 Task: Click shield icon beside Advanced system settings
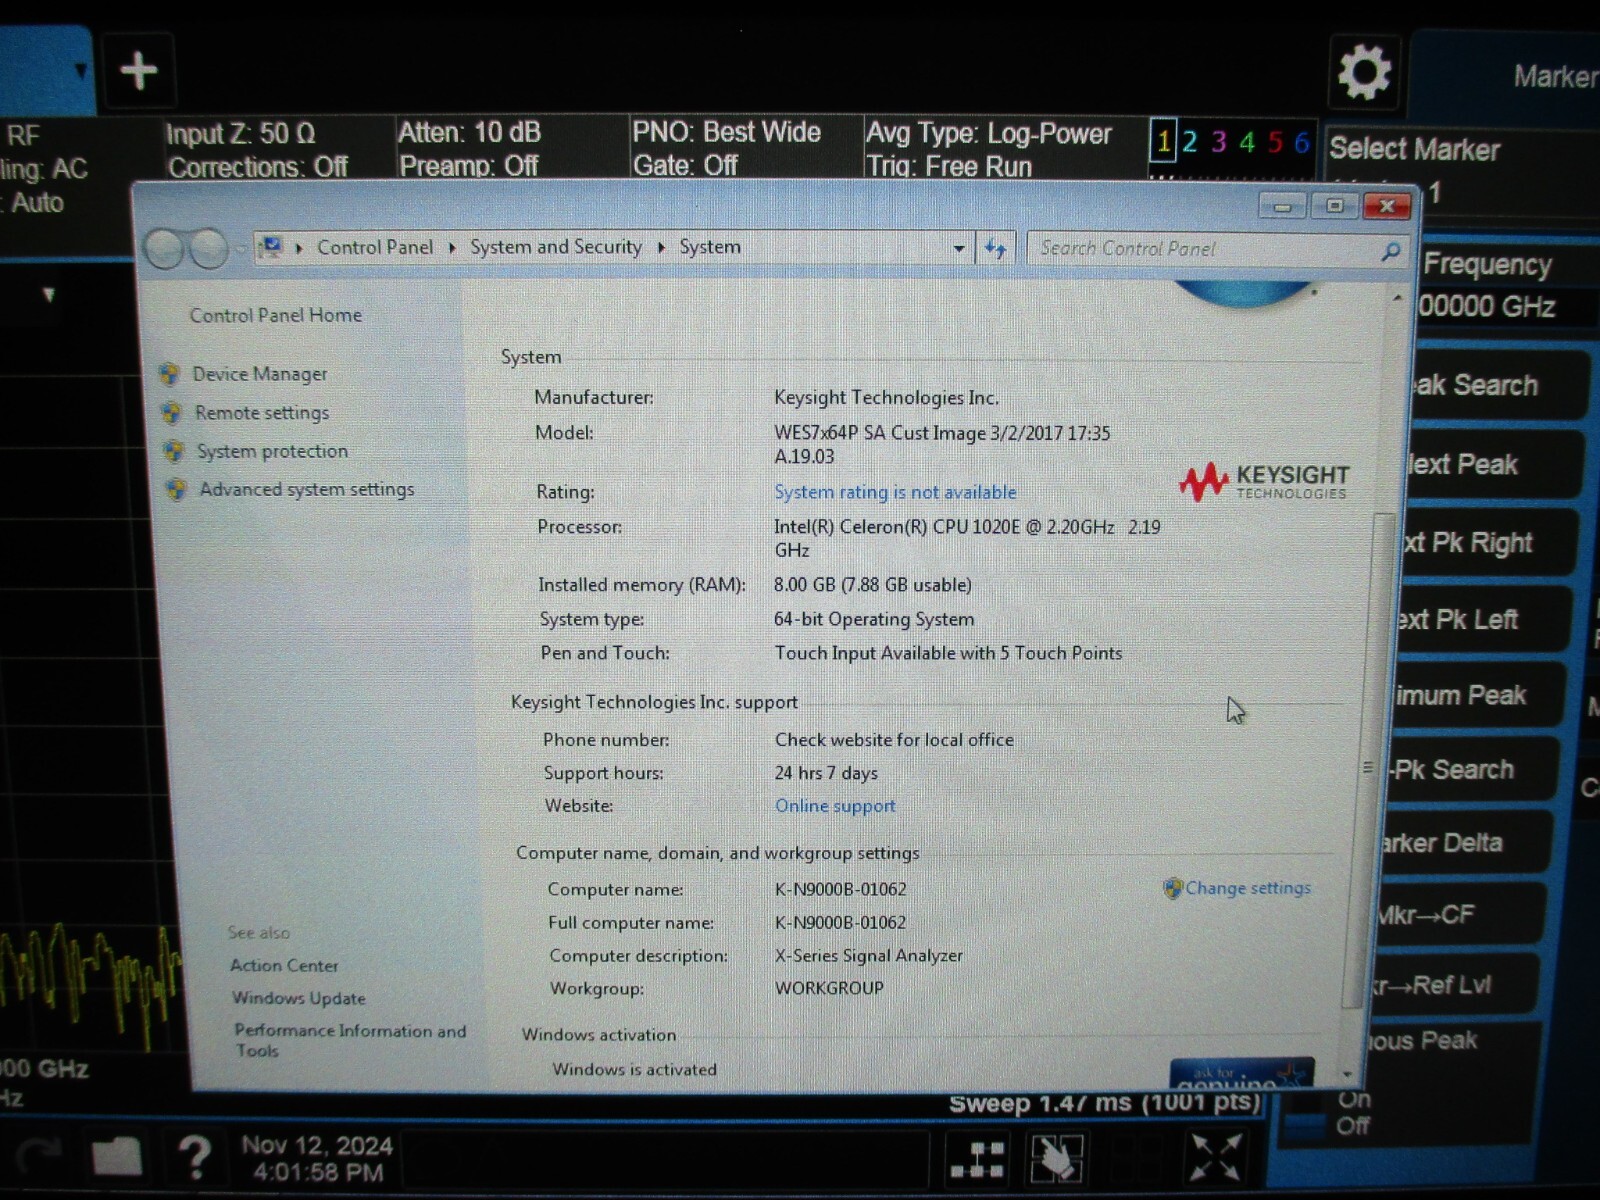point(176,489)
